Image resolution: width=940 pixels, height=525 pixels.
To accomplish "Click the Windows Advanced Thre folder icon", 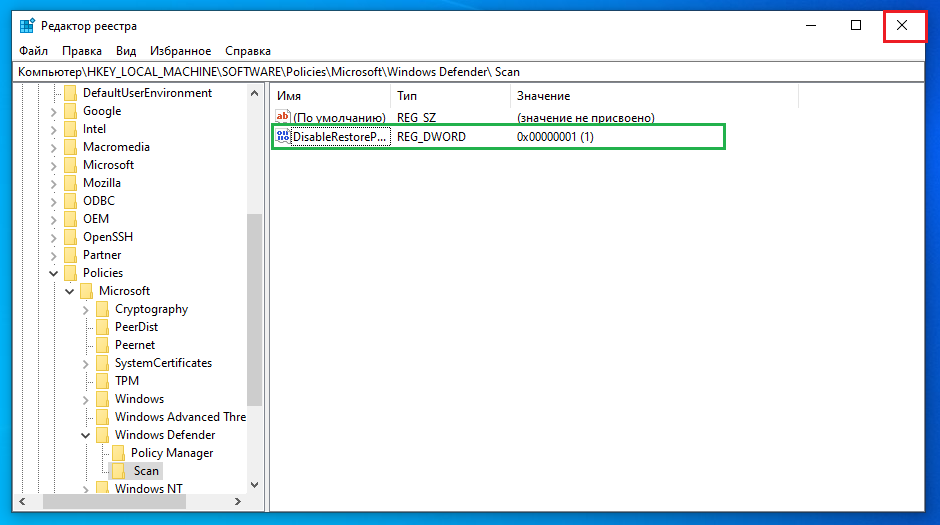I will pos(103,417).
